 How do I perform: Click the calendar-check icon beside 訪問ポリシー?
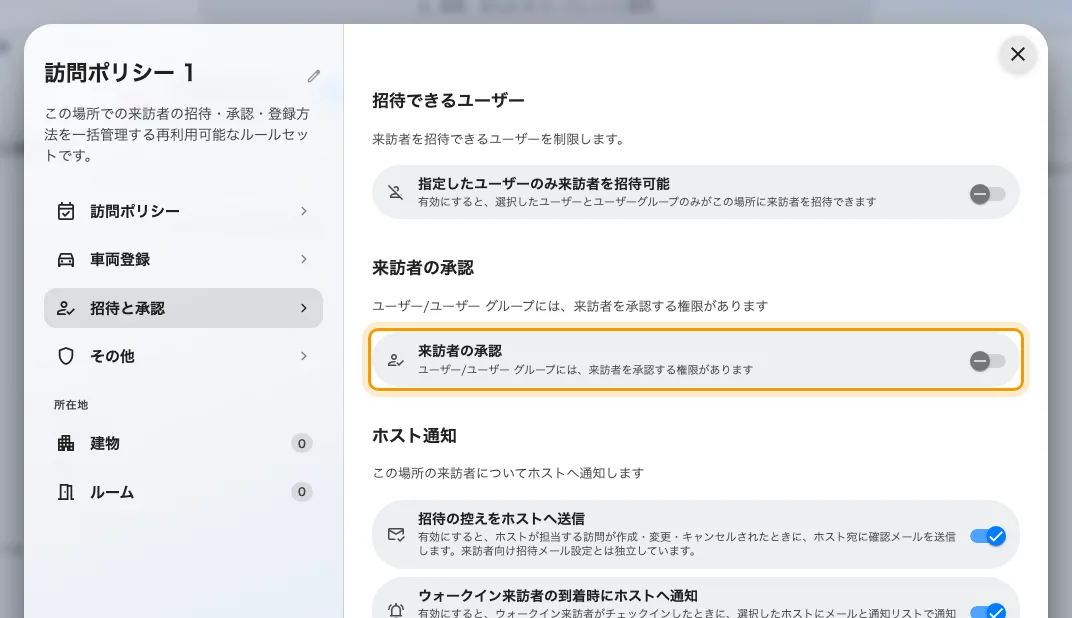(x=66, y=211)
